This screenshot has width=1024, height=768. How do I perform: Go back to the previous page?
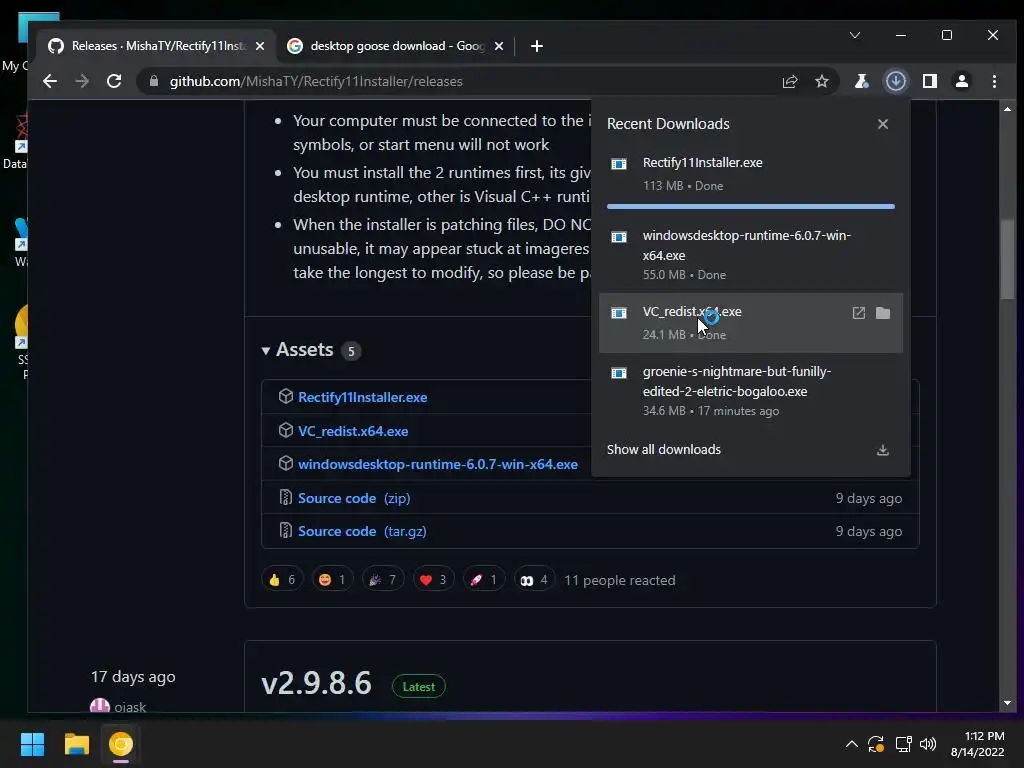click(x=50, y=81)
